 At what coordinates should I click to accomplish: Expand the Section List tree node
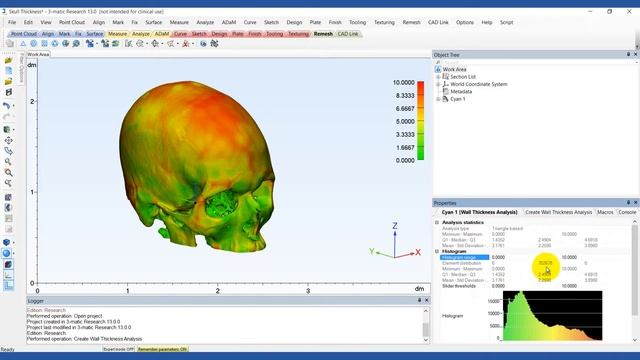coord(438,77)
